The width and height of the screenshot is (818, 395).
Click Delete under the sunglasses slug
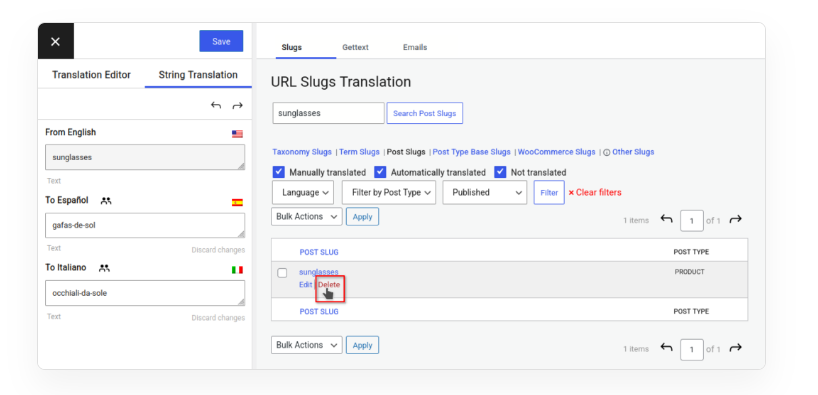[x=329, y=285]
